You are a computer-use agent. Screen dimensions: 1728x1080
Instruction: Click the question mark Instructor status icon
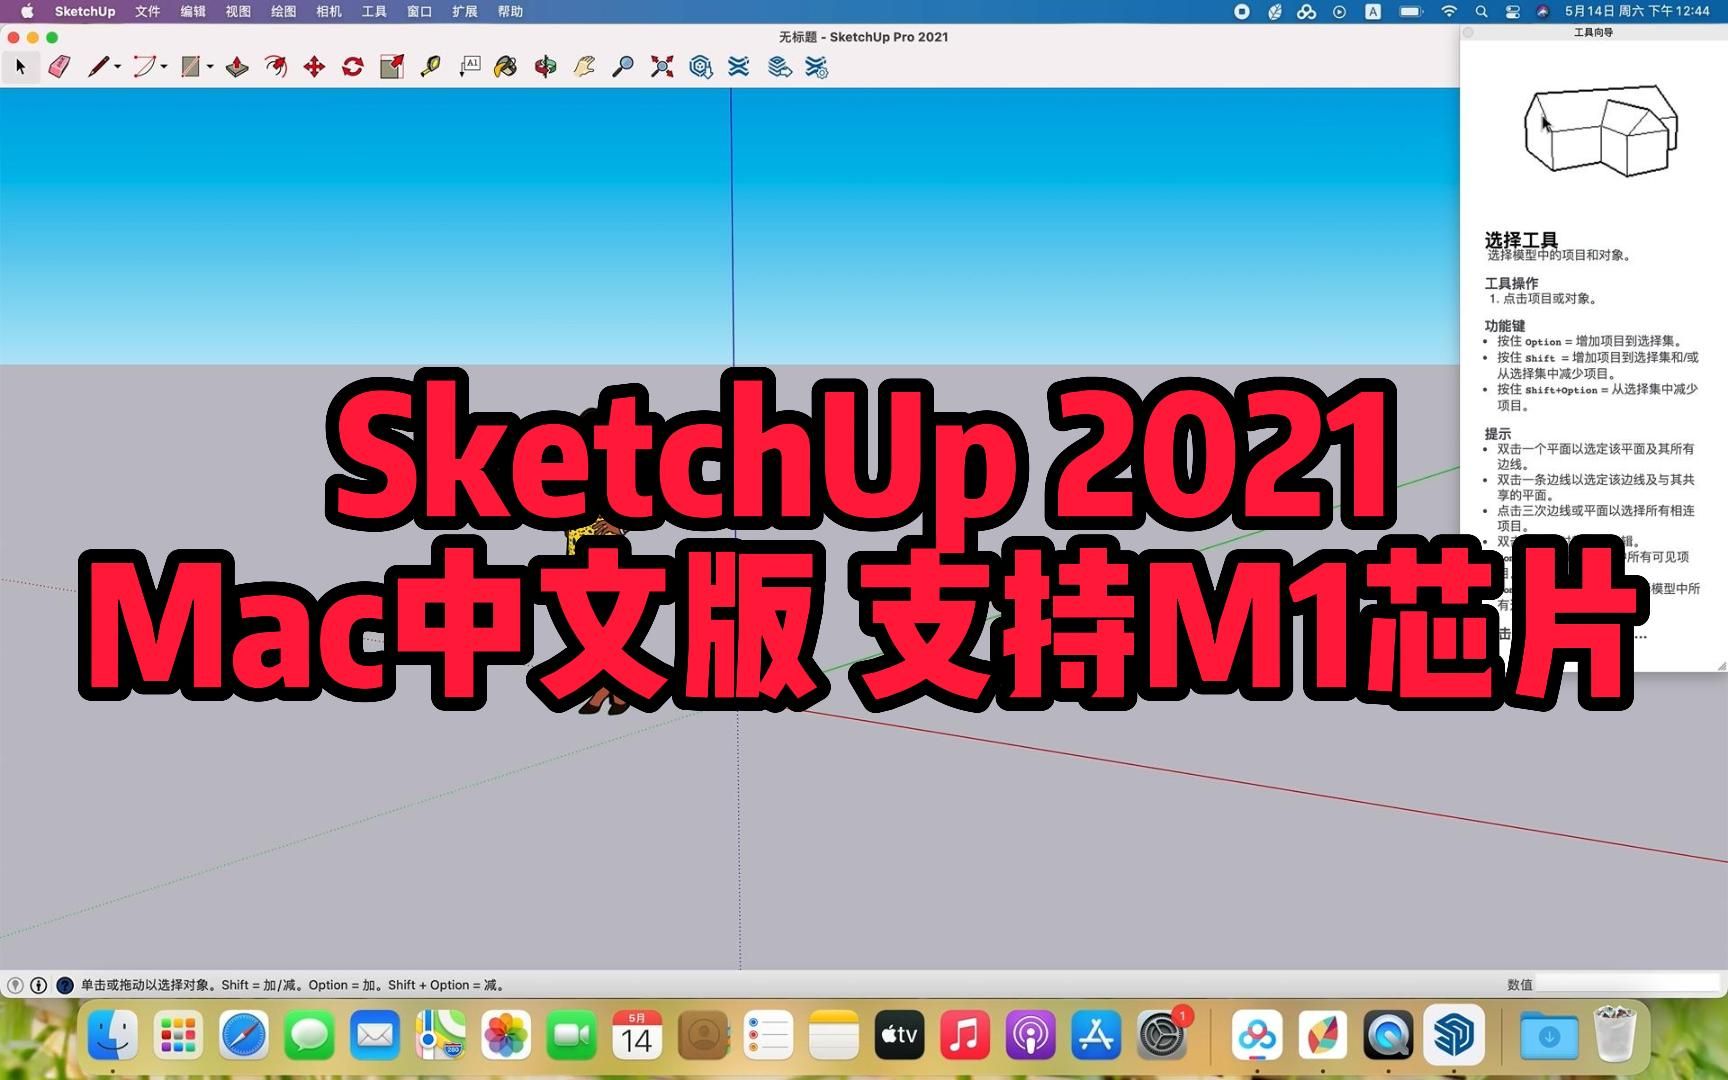point(65,985)
